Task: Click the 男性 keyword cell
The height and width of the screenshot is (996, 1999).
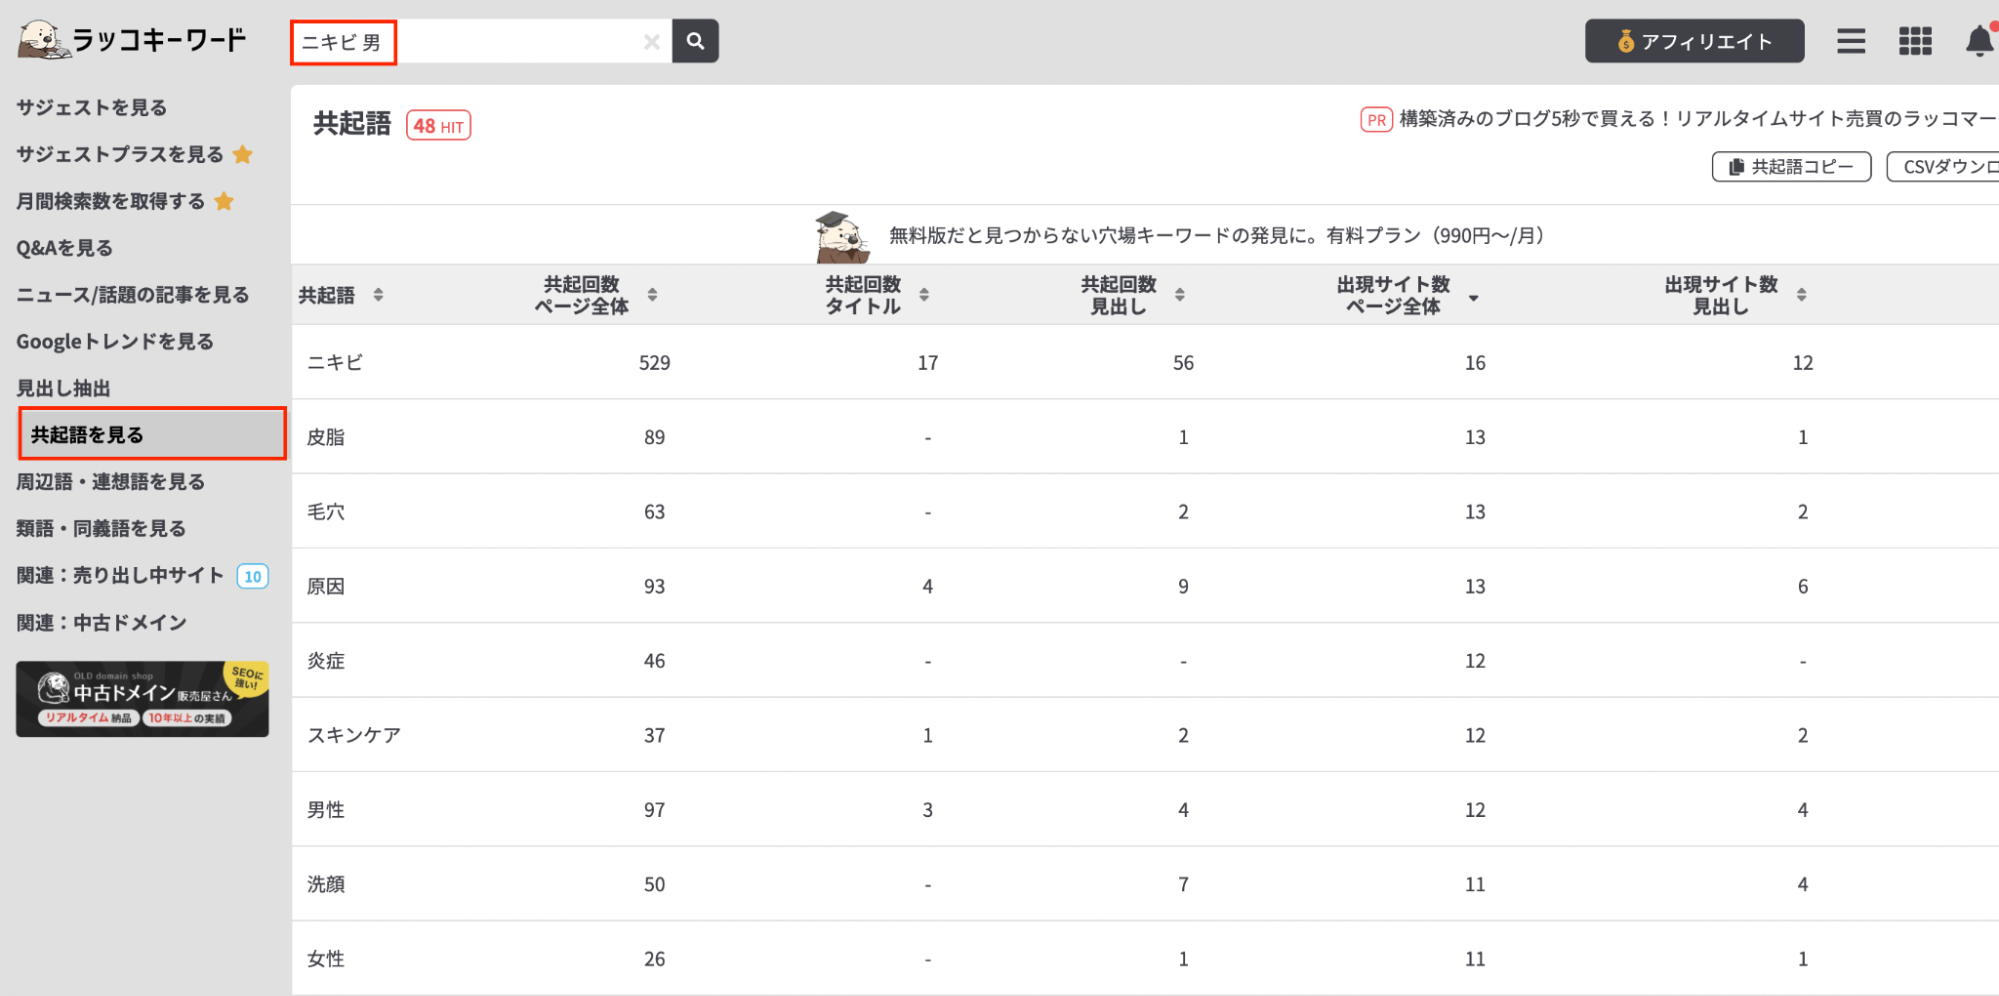Action: point(326,810)
